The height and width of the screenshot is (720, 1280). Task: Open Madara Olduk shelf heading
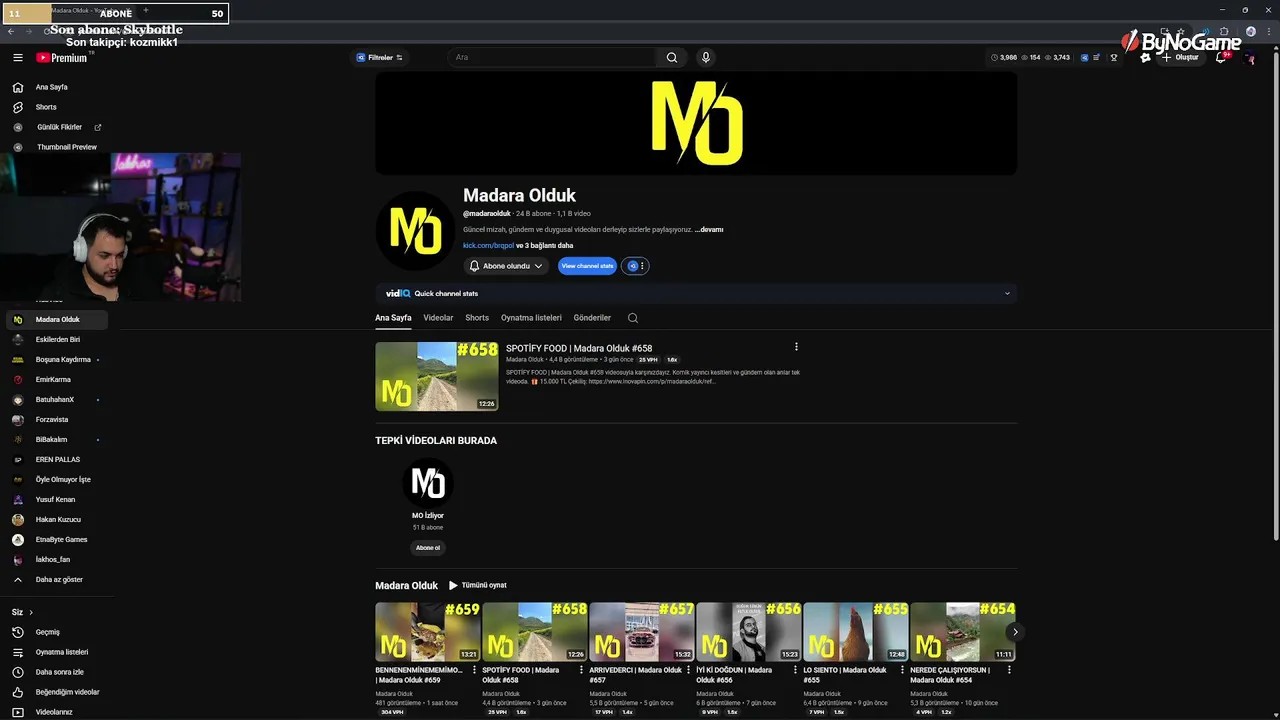(x=407, y=586)
